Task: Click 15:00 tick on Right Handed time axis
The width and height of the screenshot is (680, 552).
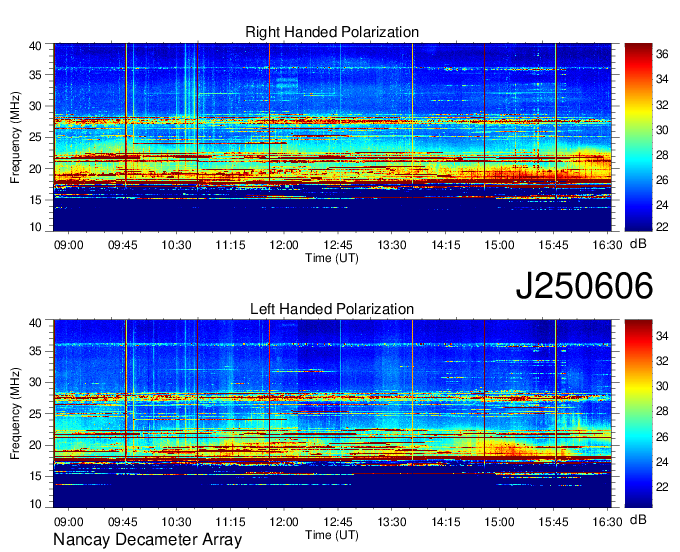Action: [499, 245]
